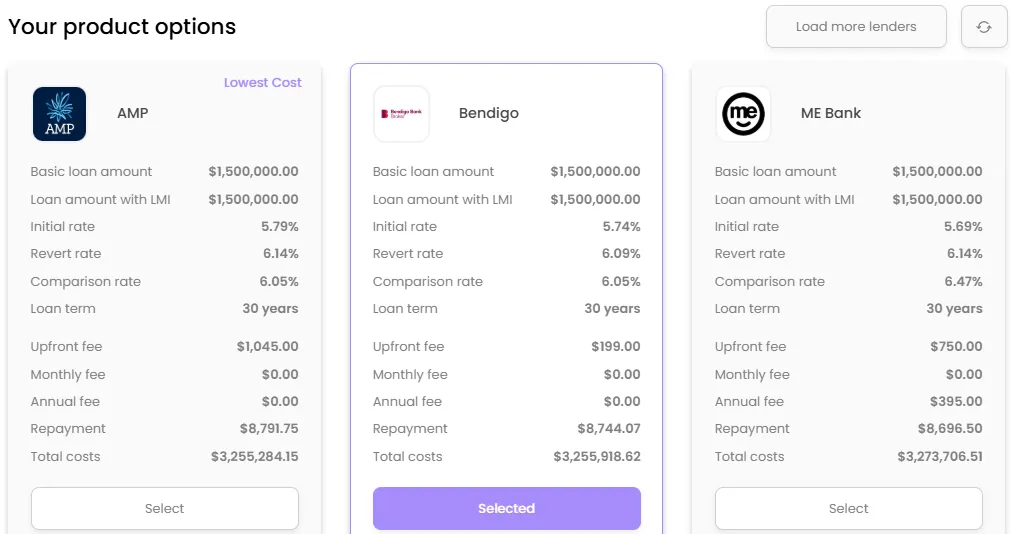Click the Your product options heading
Viewport: 1012px width, 534px height.
click(122, 26)
